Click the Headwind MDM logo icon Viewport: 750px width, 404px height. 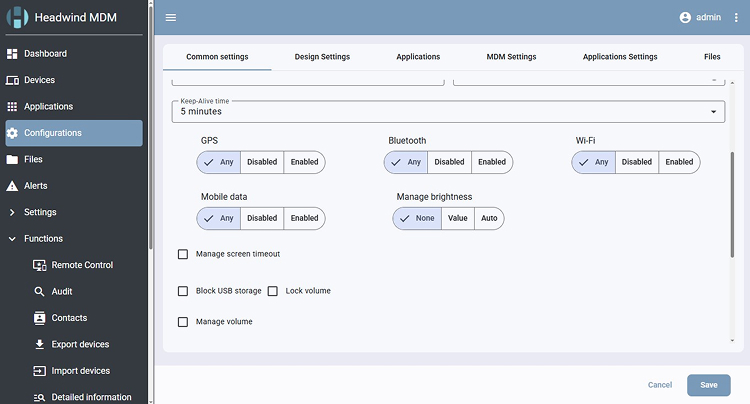coord(17,17)
